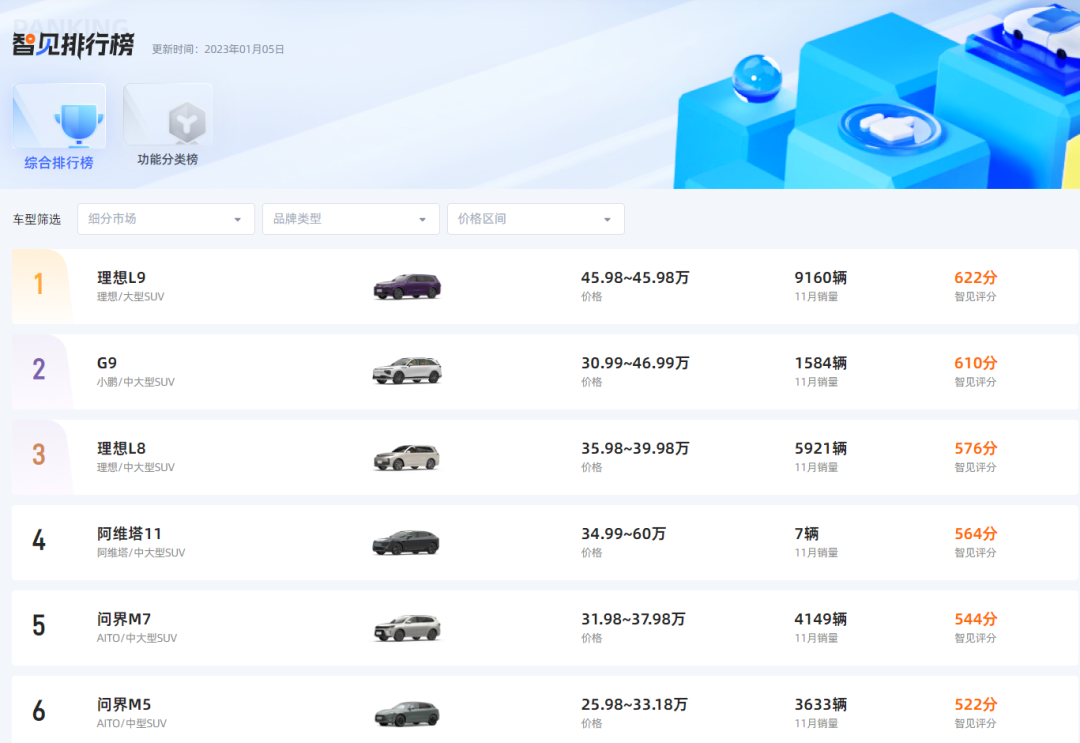
Task: Click the green 问界M5 car thumbnail
Action: [406, 714]
